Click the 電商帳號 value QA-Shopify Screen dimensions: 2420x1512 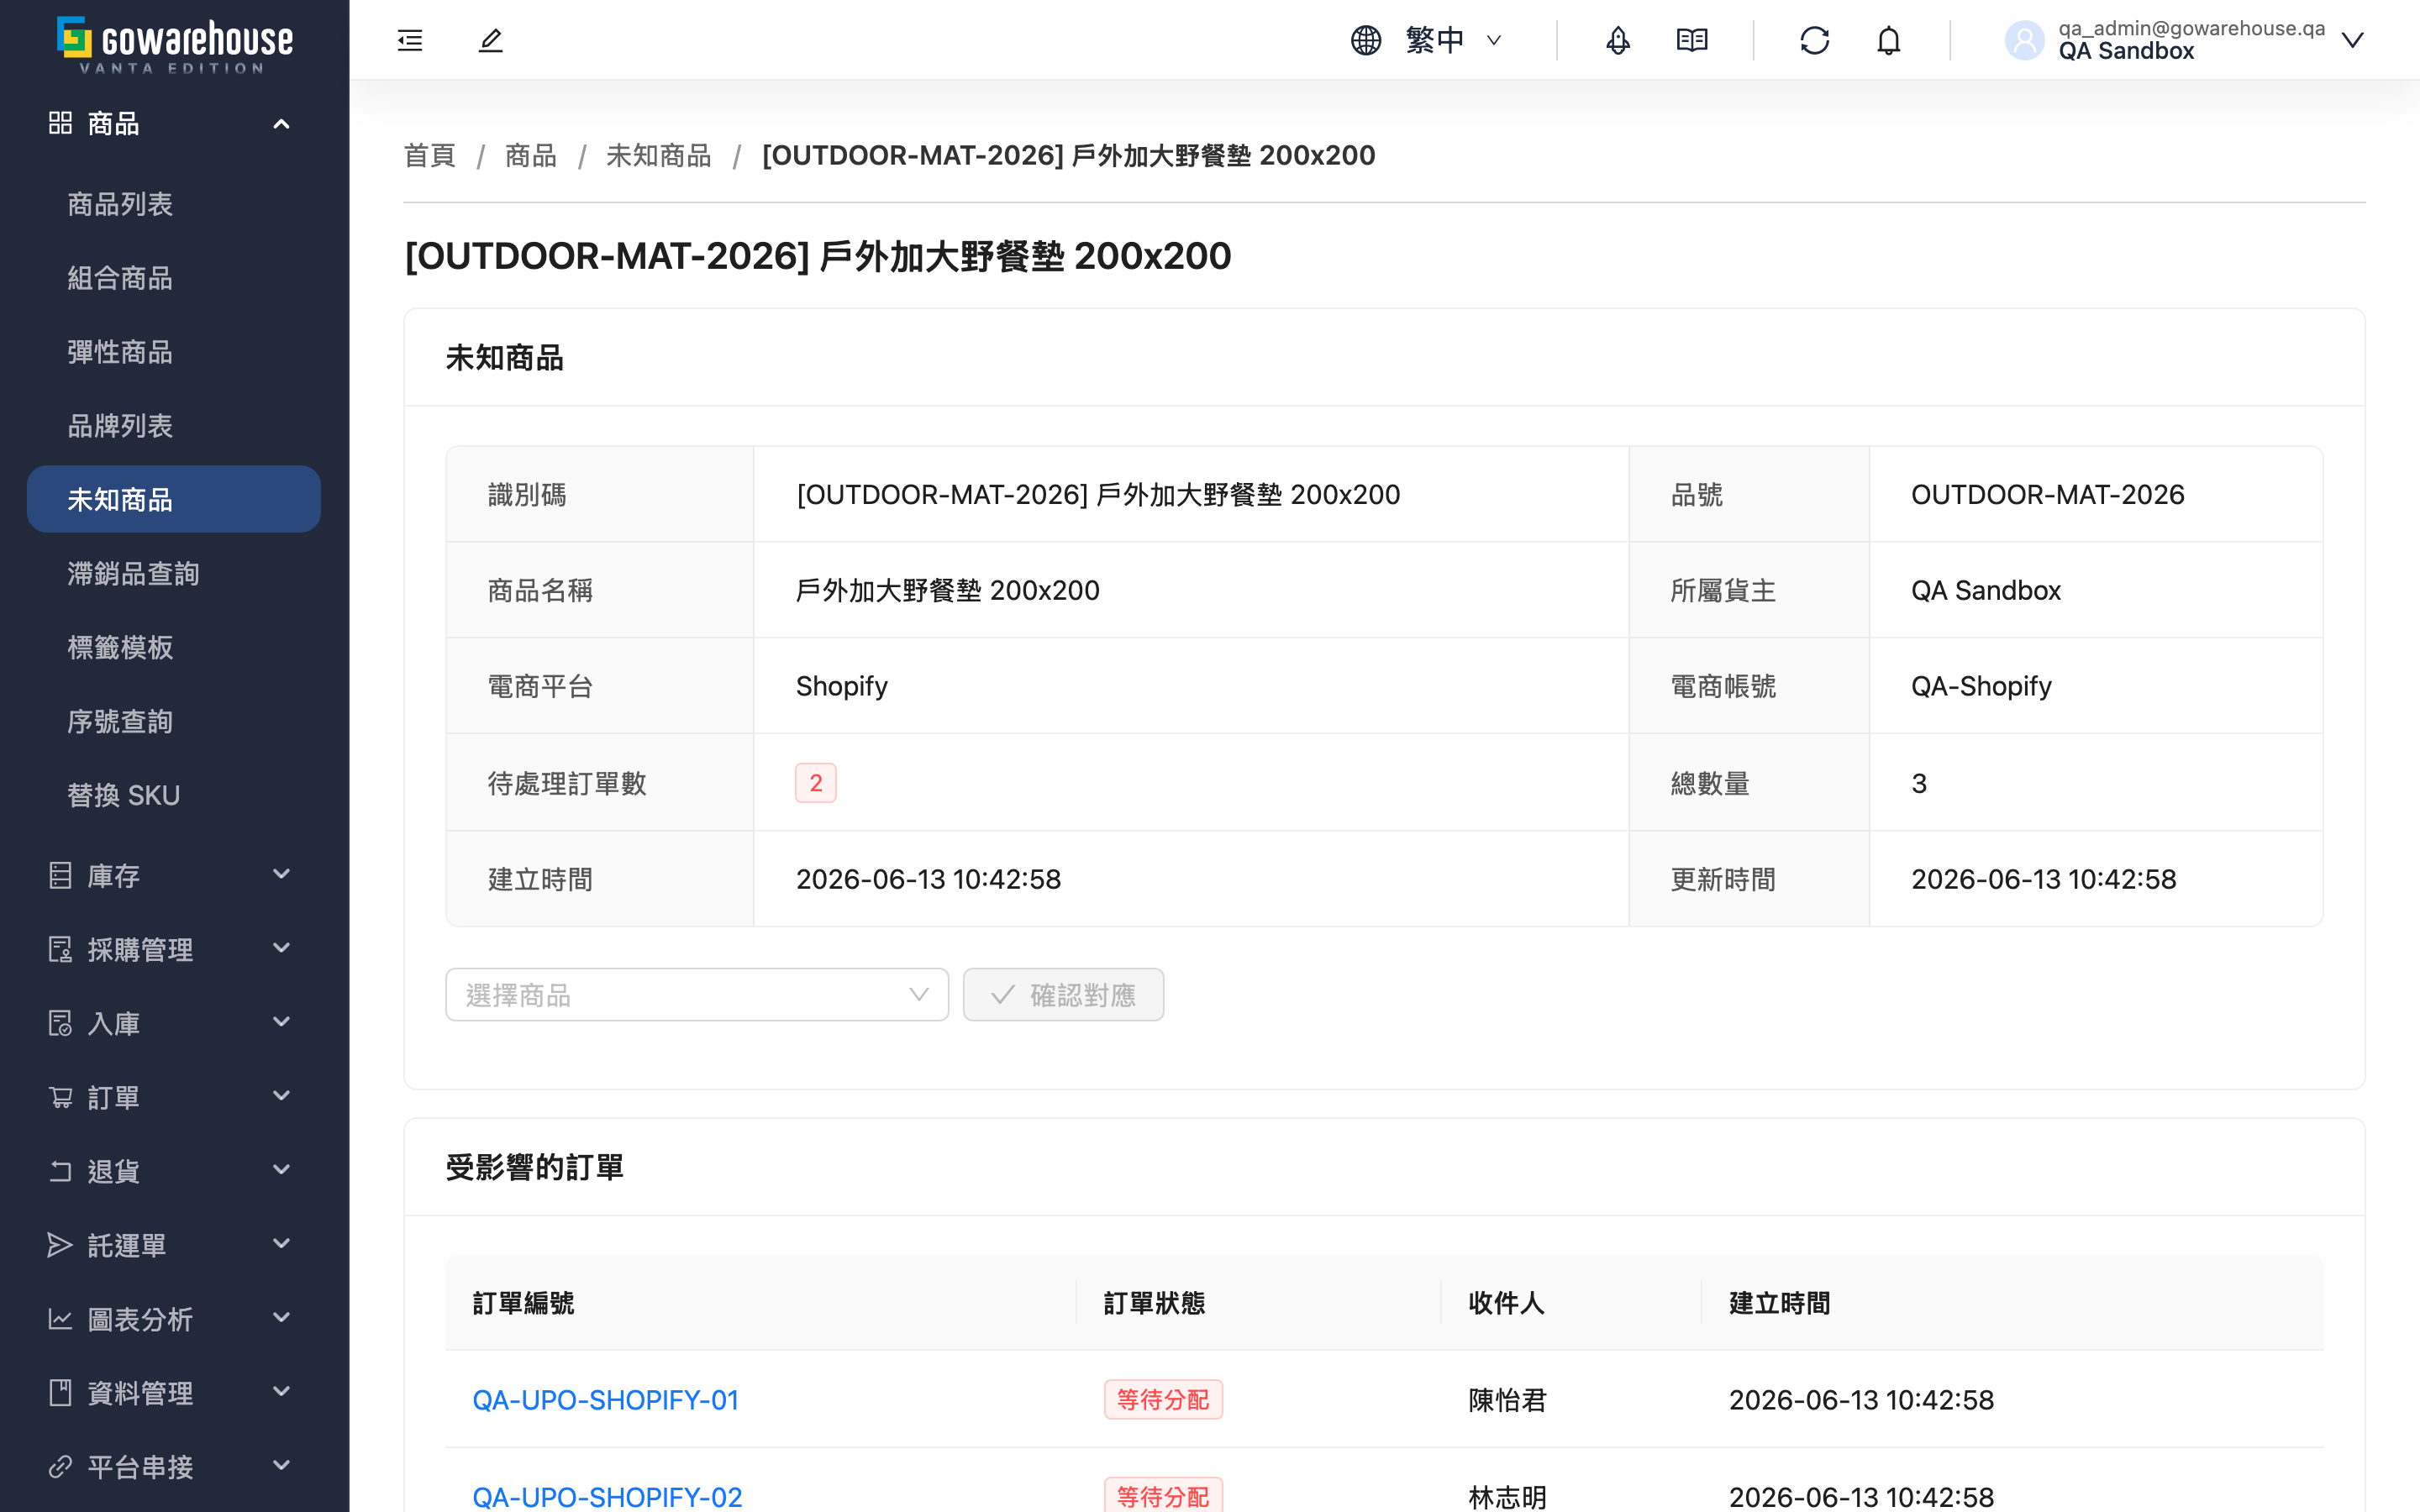(1981, 686)
